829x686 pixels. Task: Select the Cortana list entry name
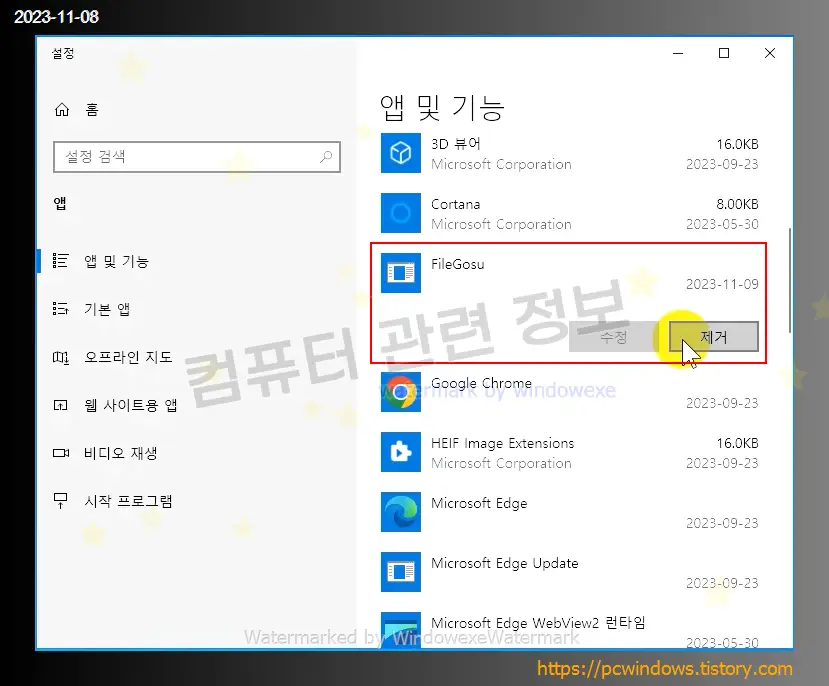coord(456,204)
